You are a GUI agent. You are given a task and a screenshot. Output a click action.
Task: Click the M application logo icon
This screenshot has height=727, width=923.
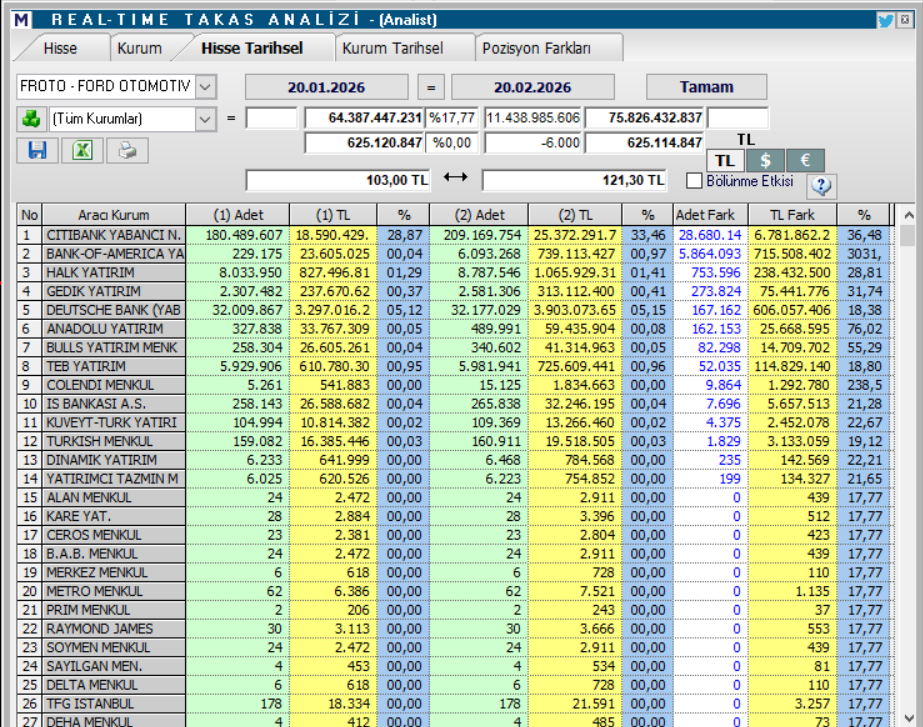click(x=23, y=20)
